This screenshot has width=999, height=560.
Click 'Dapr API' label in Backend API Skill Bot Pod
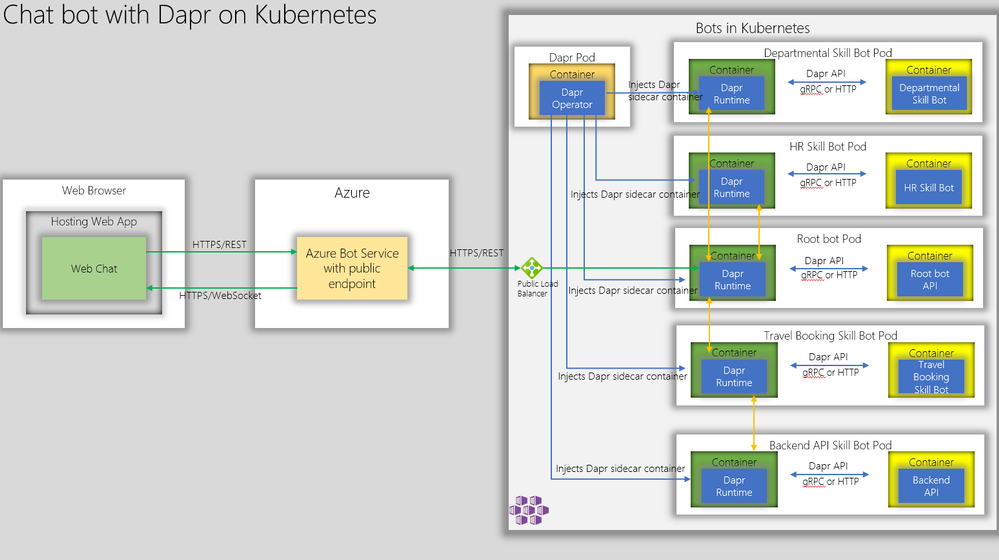828,466
